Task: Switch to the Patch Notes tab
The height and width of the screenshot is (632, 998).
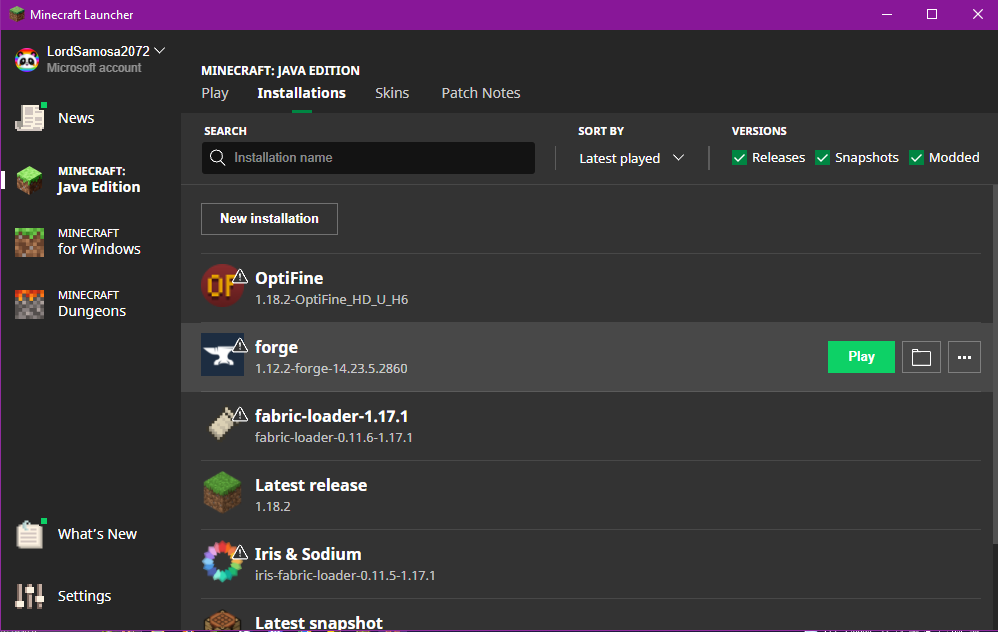Action: [x=481, y=93]
